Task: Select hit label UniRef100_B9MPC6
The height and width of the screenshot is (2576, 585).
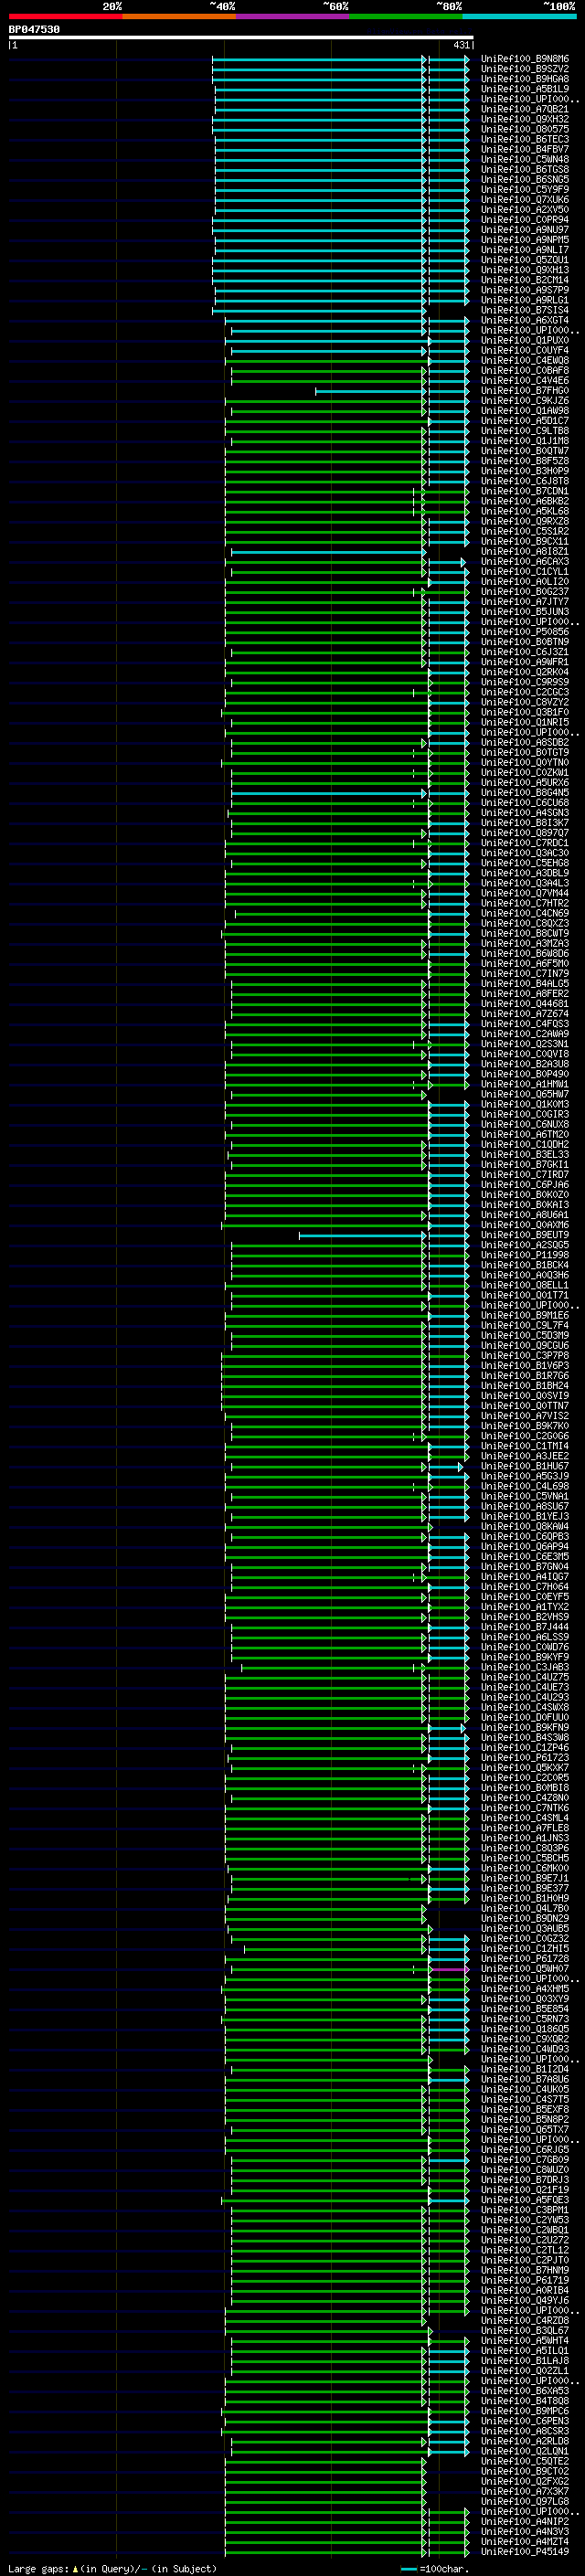Action: [x=525, y=2410]
